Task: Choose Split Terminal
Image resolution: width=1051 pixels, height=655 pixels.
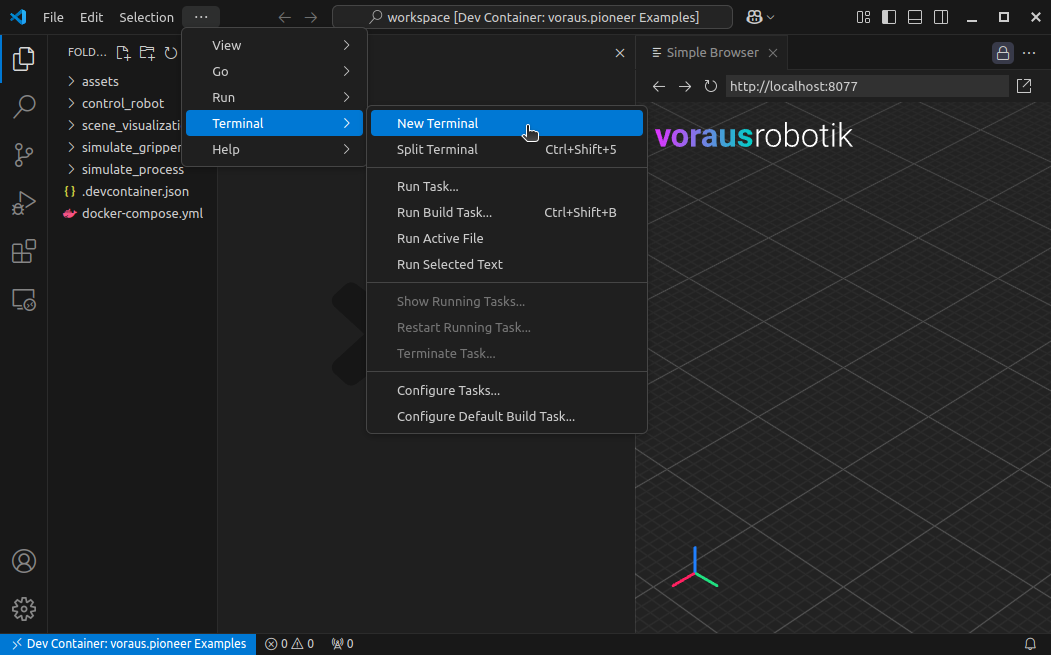Action: (507, 150)
